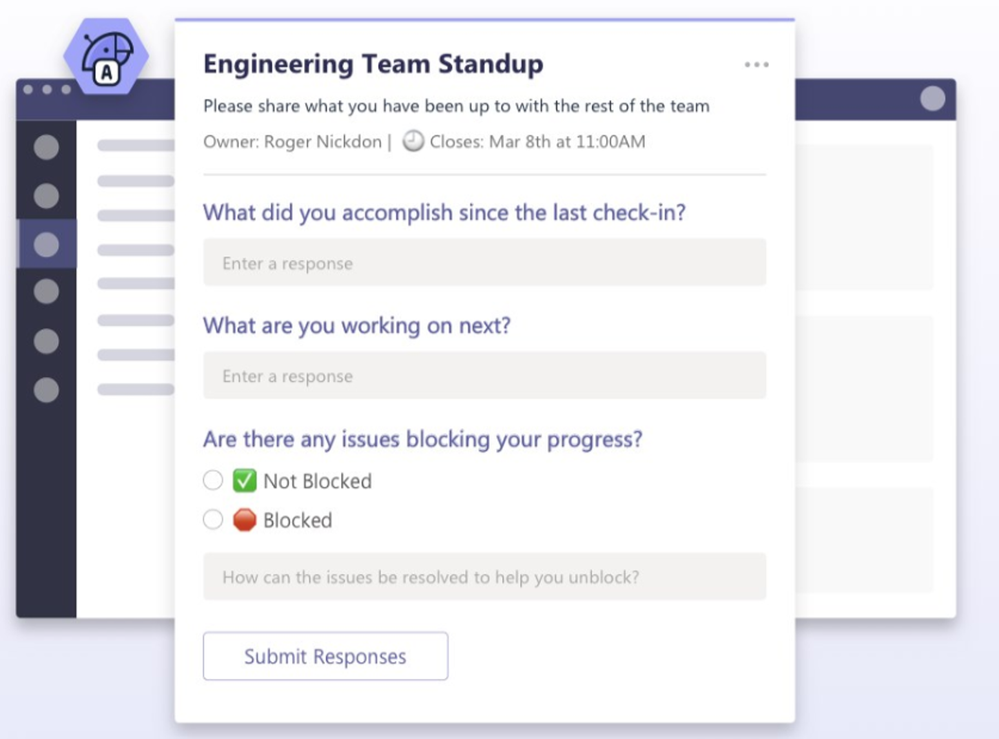
Task: Click the Engineering Team Standup title
Action: point(373,64)
